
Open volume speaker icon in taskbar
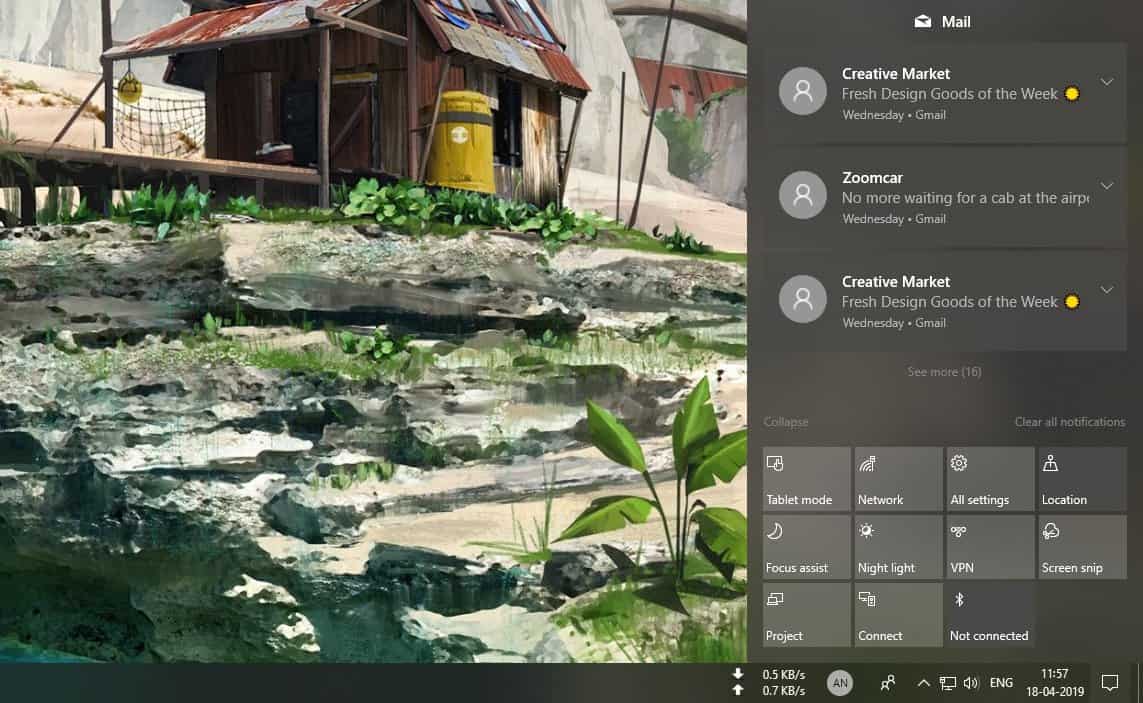point(971,683)
